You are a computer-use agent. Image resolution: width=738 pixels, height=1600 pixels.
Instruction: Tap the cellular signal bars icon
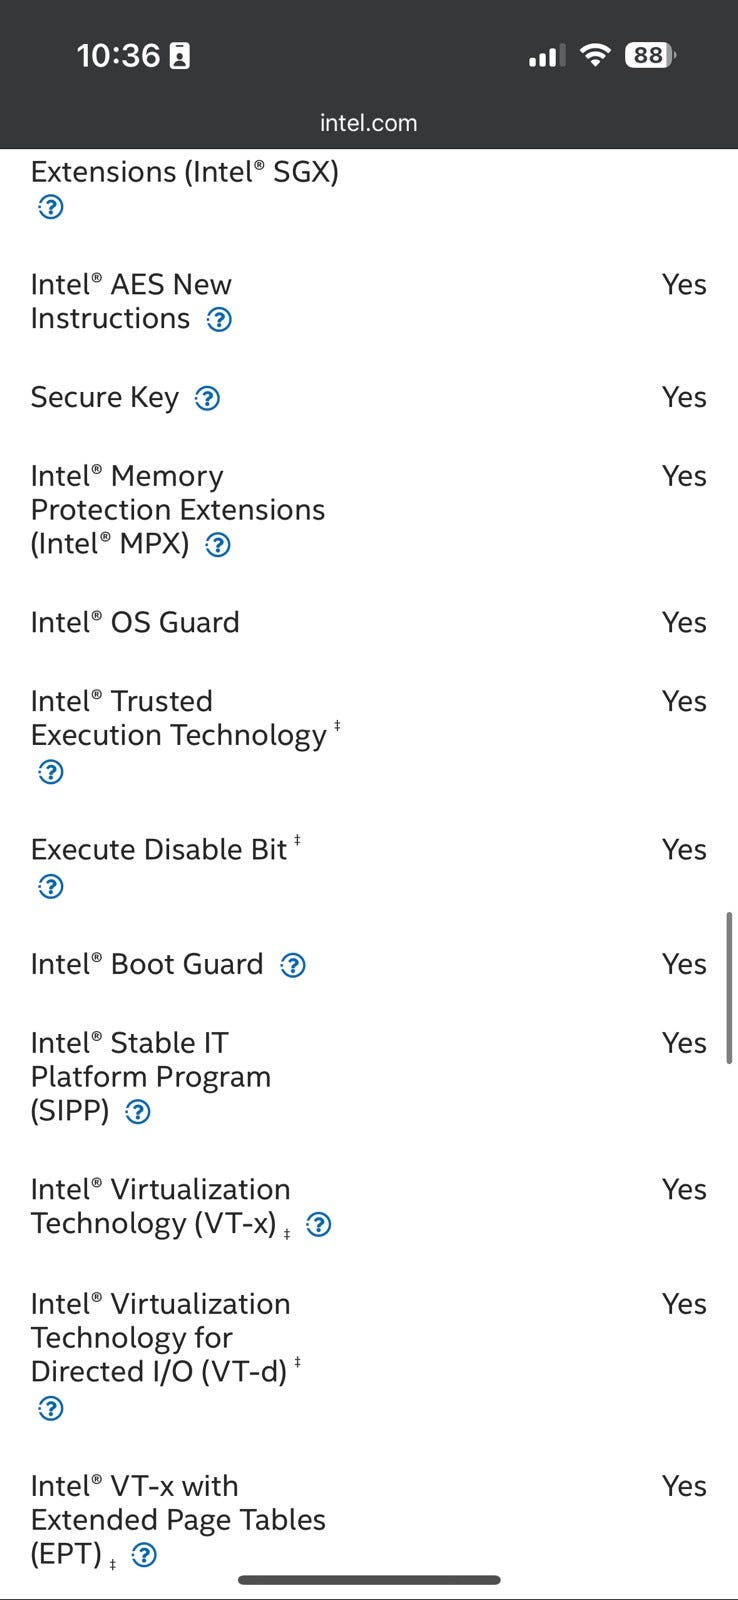point(546,56)
